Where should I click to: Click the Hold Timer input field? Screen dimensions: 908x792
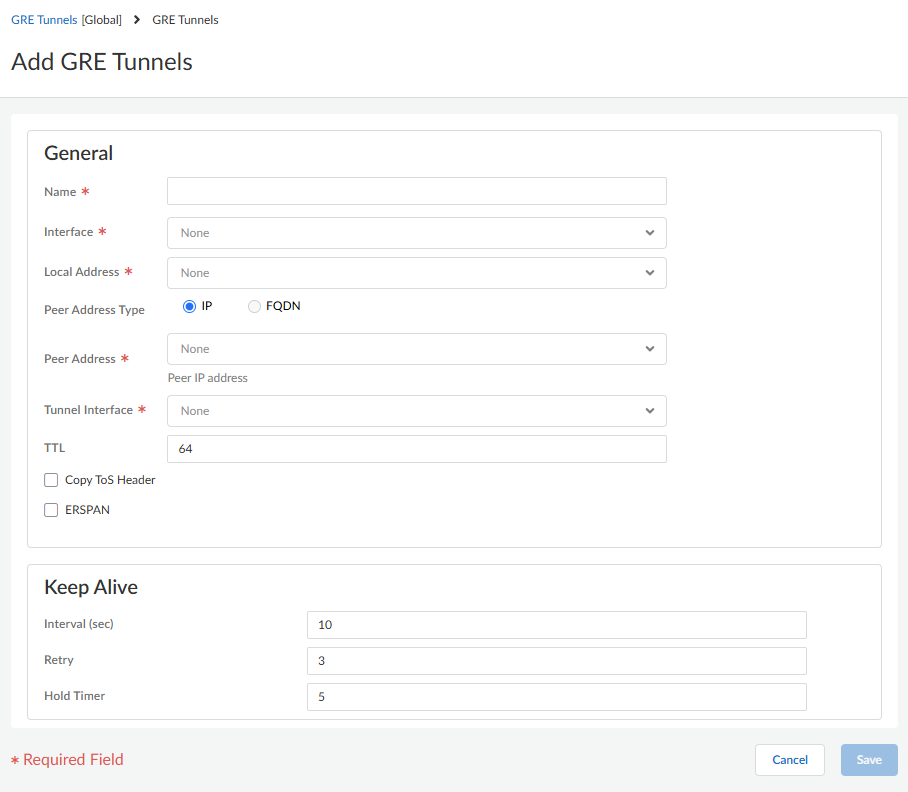click(x=556, y=697)
